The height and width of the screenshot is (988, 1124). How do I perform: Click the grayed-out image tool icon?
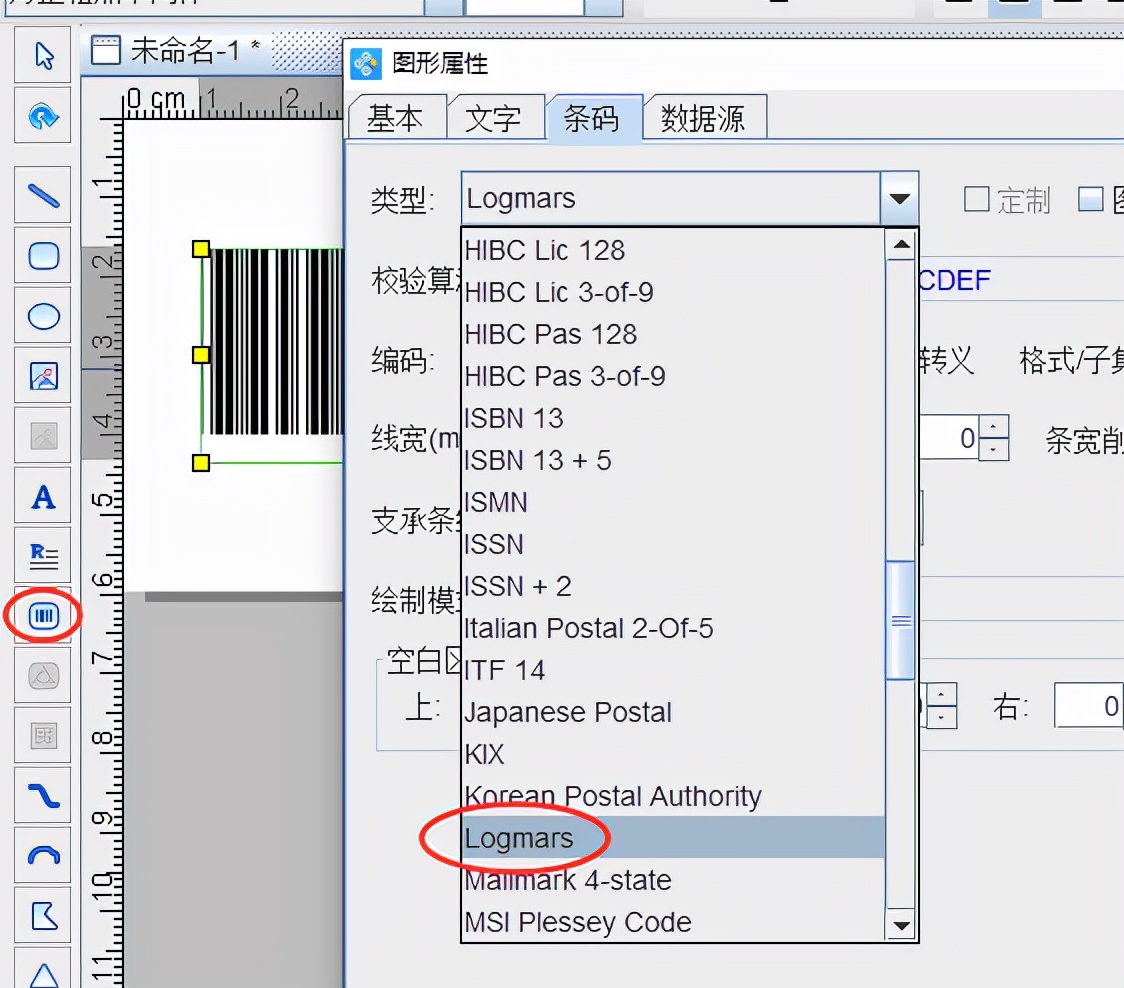pyautogui.click(x=43, y=436)
